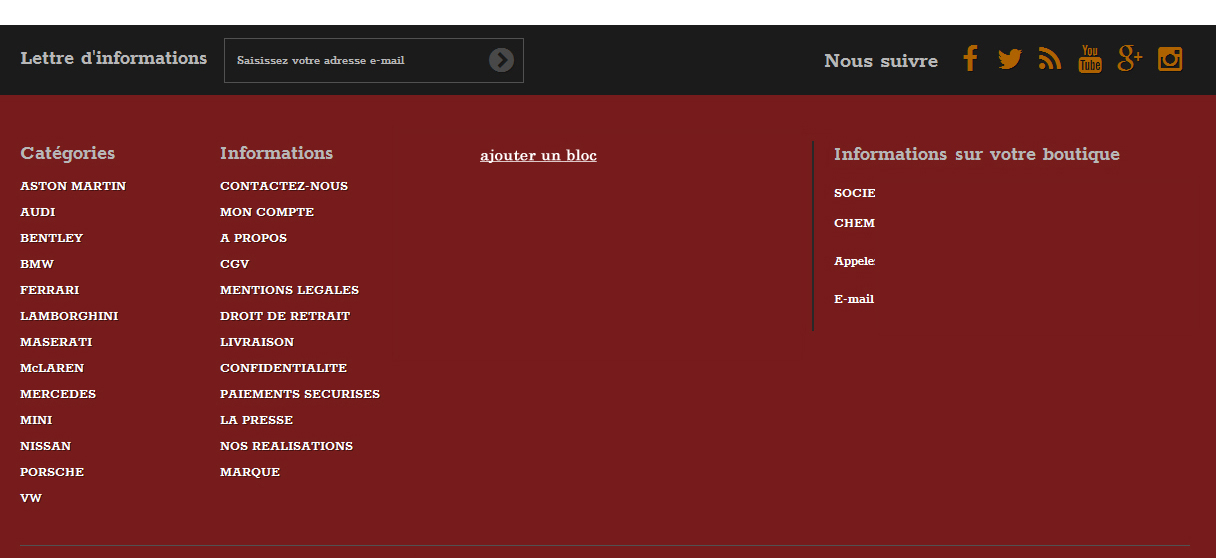
Task: Open LA PRESSE page
Action: point(257,420)
